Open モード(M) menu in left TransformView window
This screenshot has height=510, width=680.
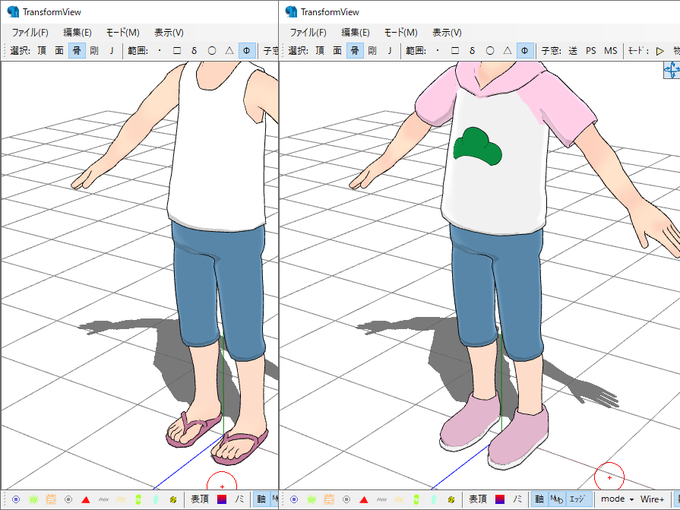(123, 33)
